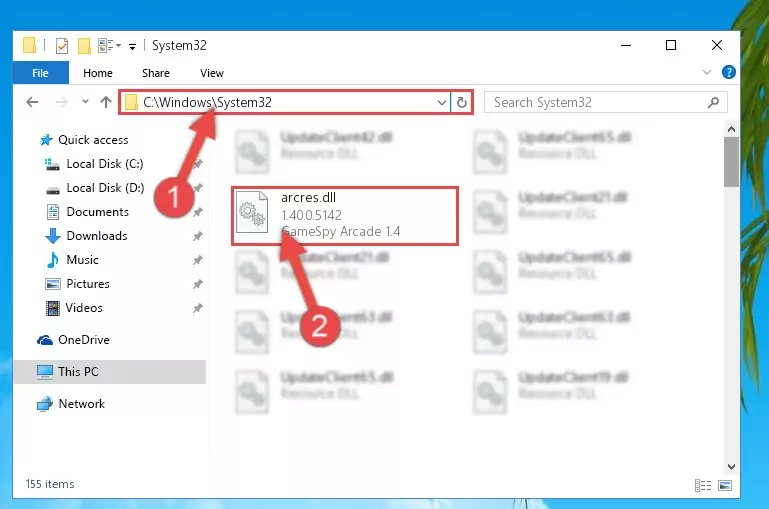Click the 155 items status text
This screenshot has width=769, height=509.
(50, 484)
